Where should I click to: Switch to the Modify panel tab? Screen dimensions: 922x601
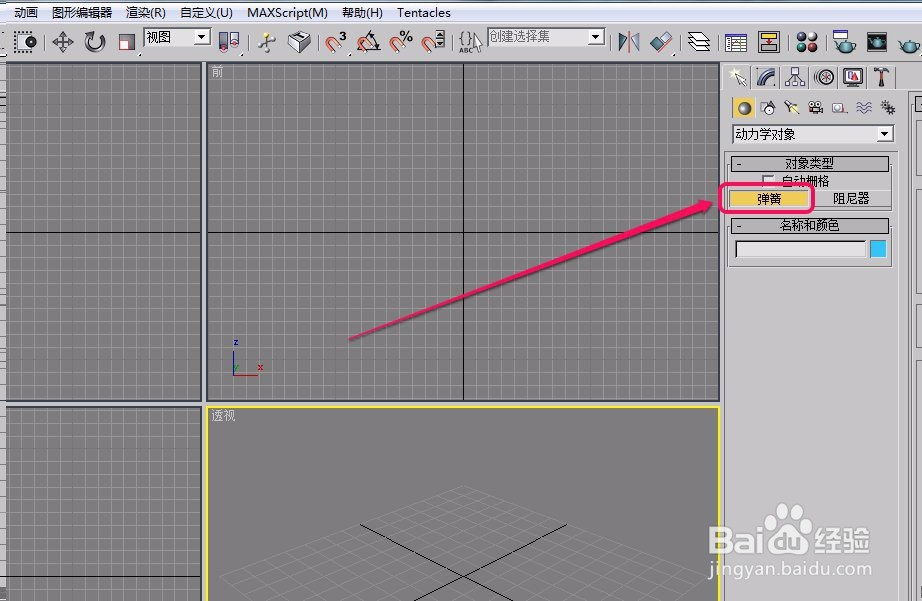766,77
